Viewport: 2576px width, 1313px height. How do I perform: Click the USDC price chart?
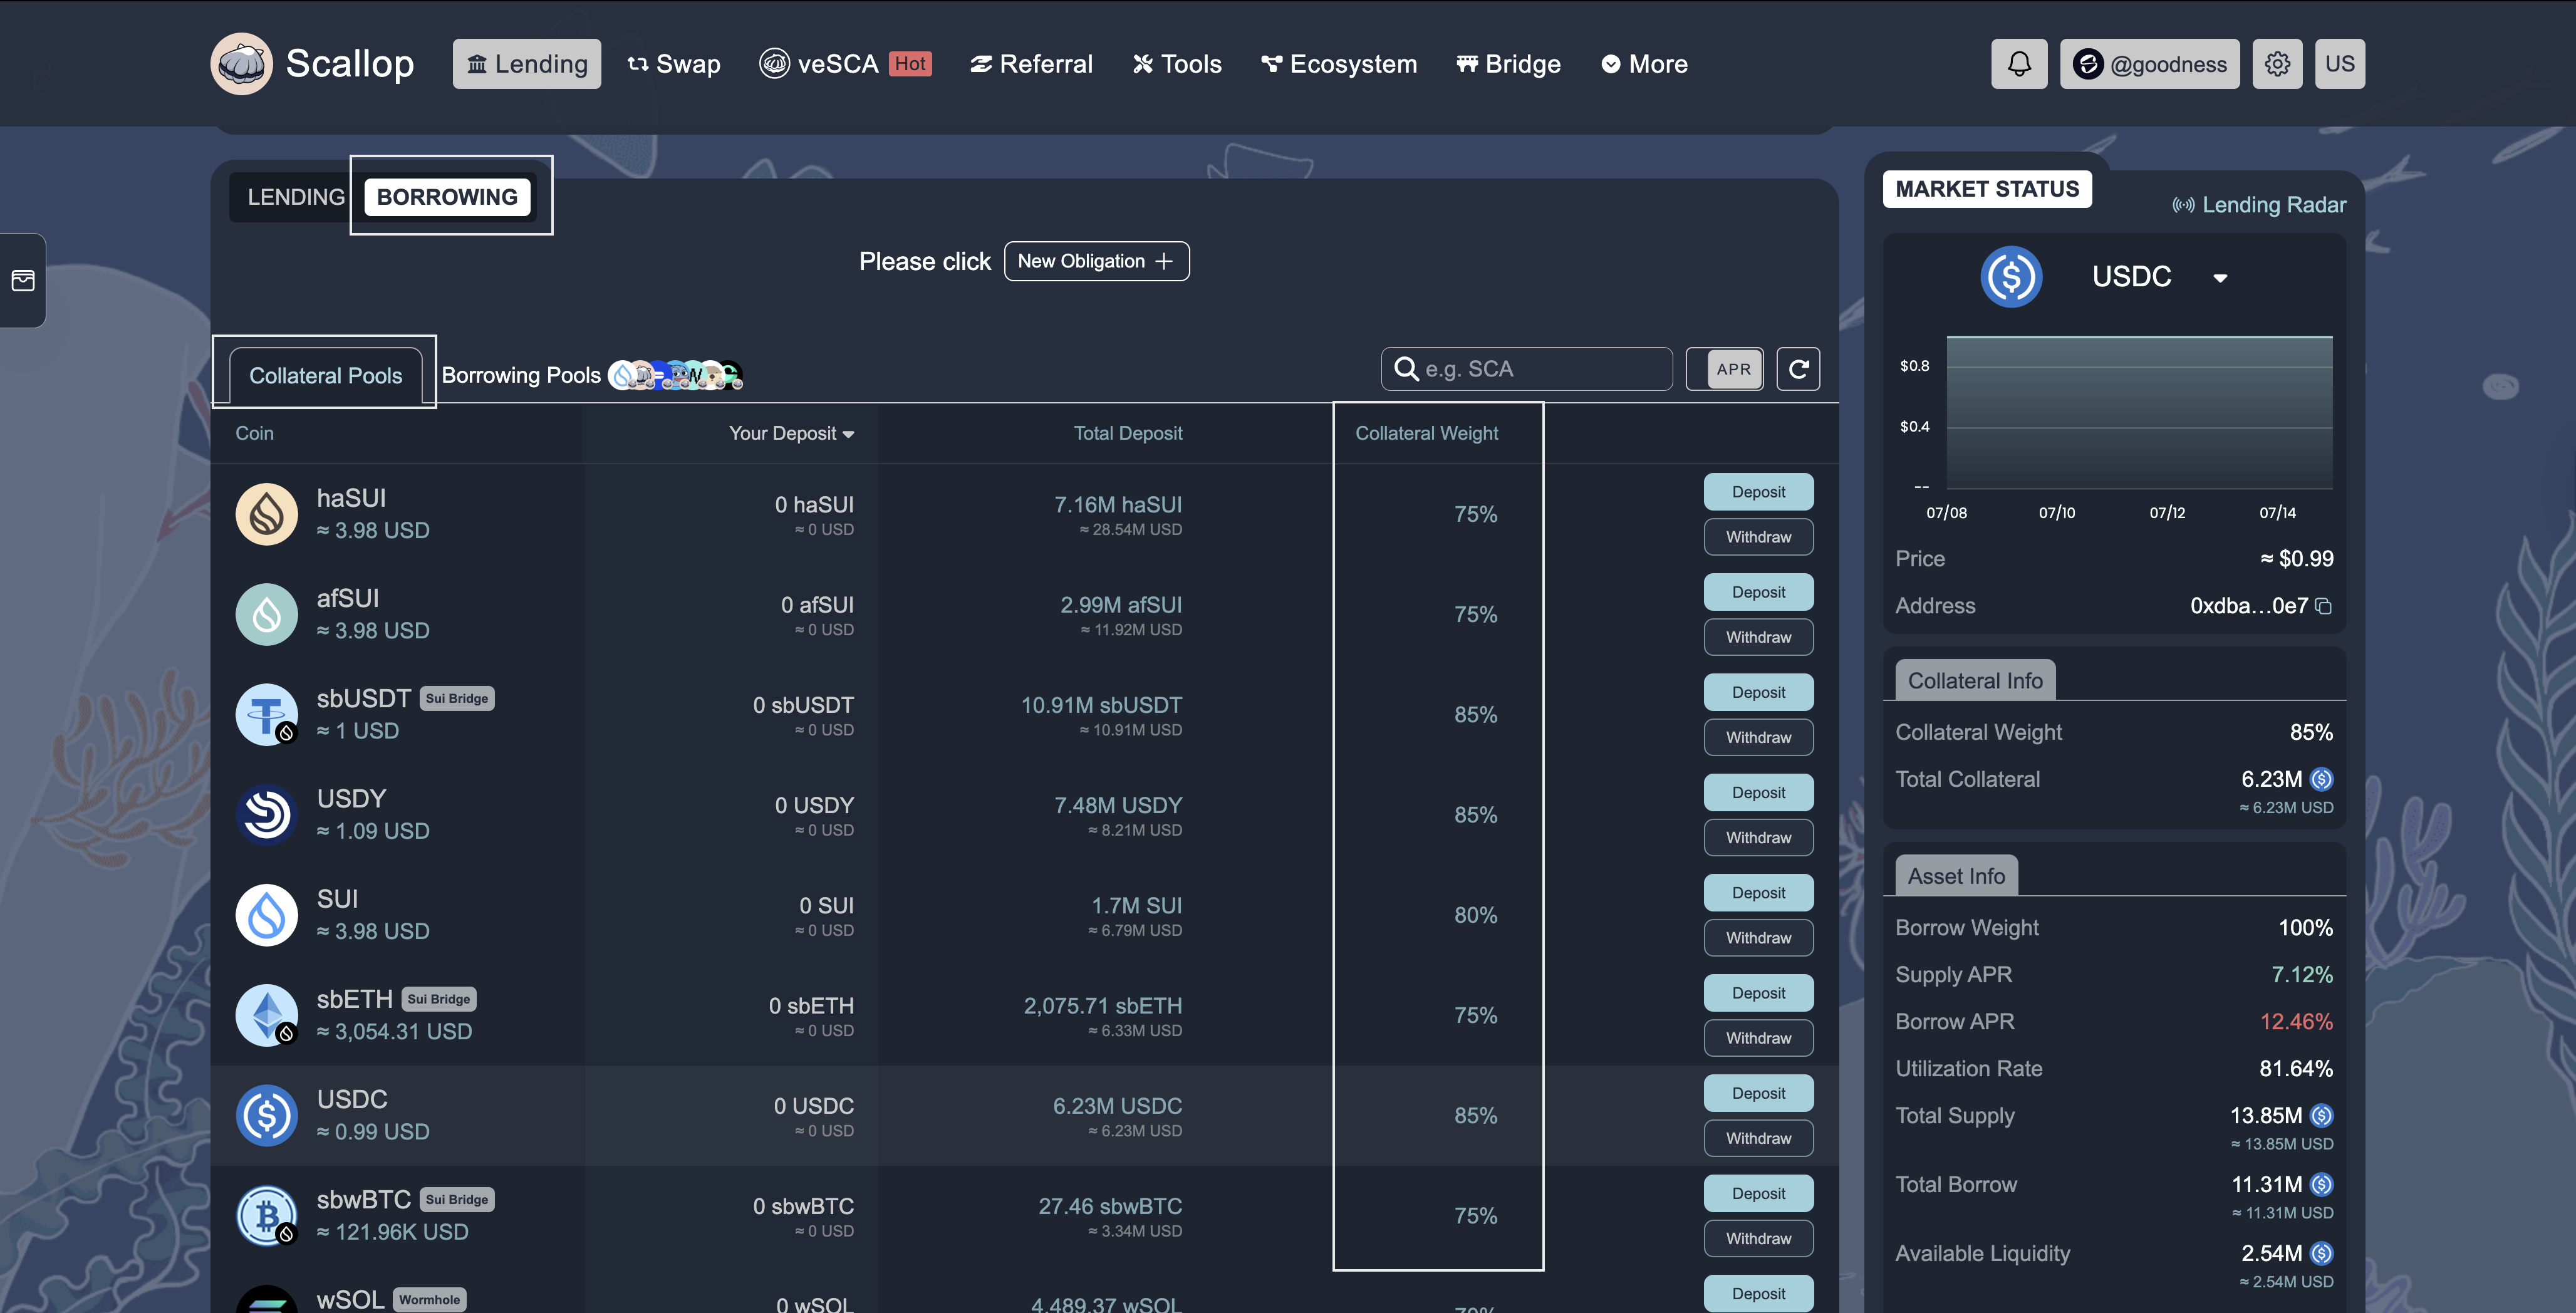point(2139,412)
